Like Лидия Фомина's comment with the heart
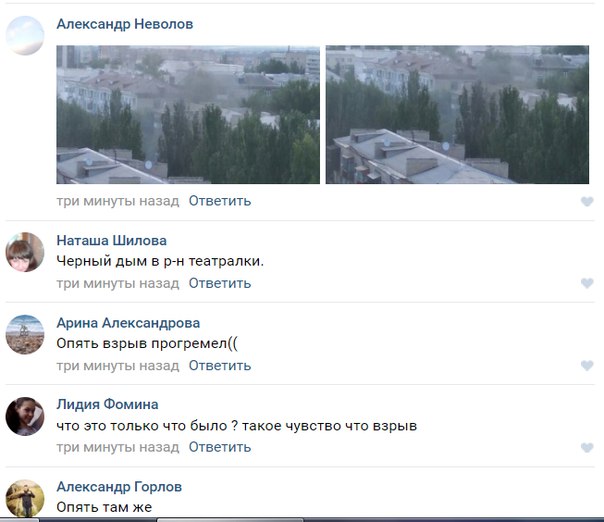The image size is (604, 522). coord(587,448)
